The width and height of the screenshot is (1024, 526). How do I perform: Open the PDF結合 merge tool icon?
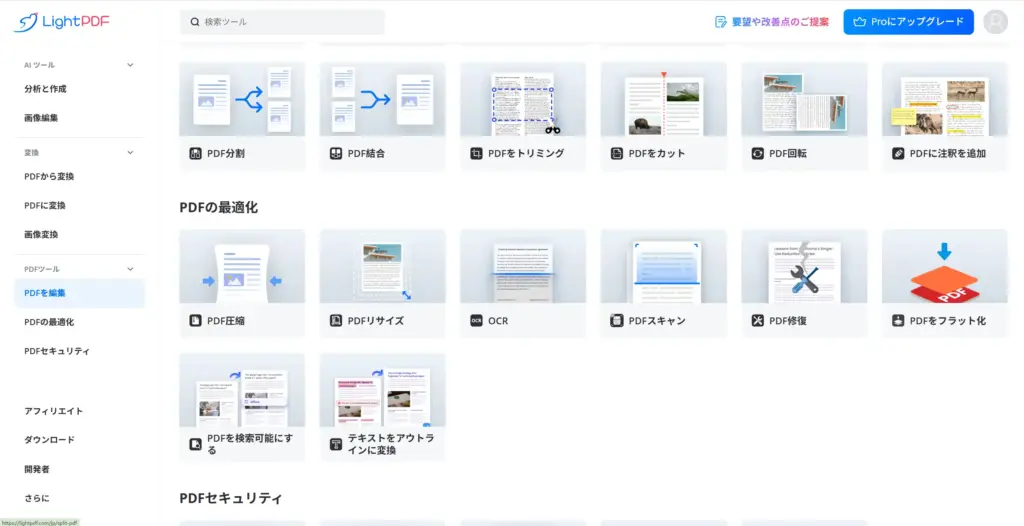tap(336, 154)
